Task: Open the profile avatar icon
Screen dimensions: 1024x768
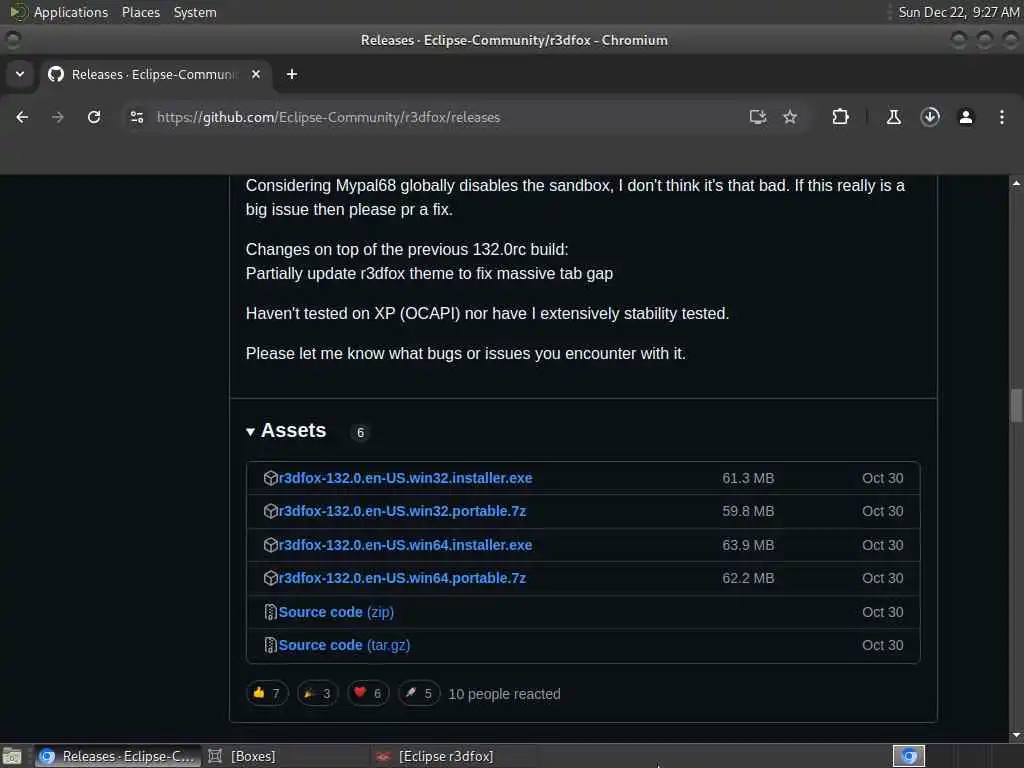Action: tap(966, 117)
